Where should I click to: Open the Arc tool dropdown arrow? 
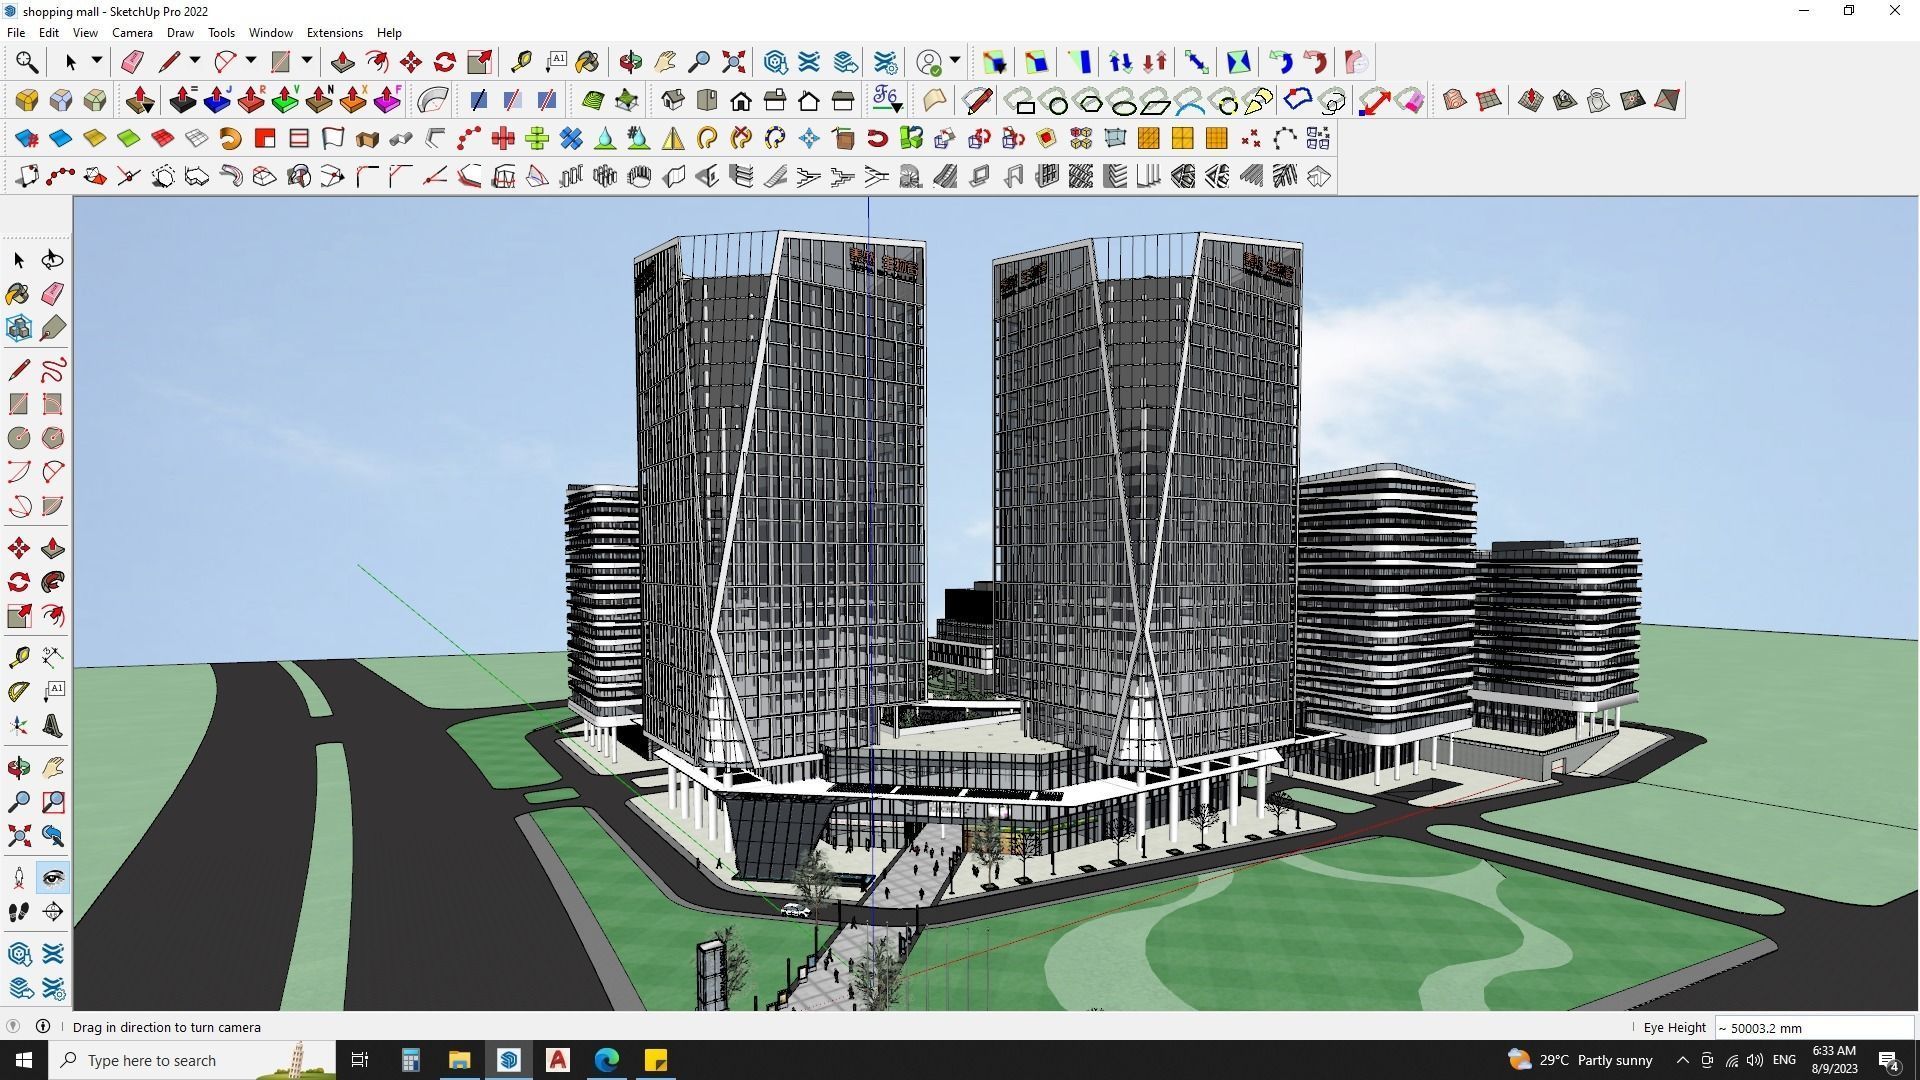(x=251, y=61)
